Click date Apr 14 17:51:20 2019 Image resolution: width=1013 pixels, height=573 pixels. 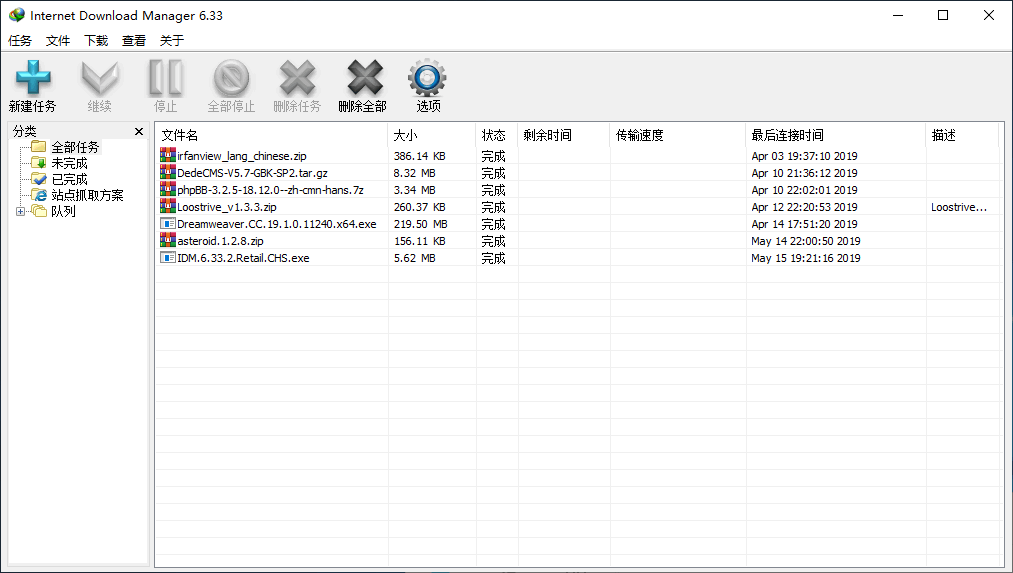(x=804, y=224)
